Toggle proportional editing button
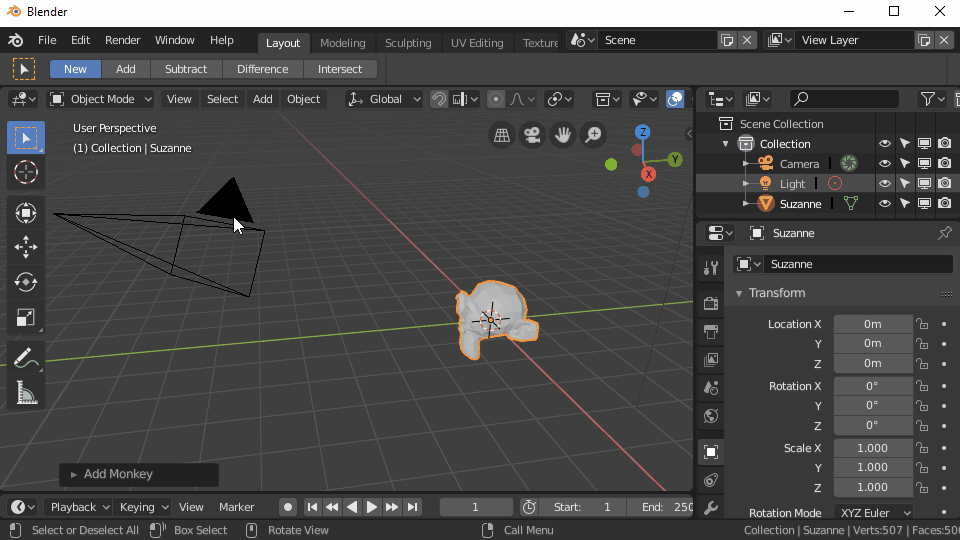 point(496,99)
